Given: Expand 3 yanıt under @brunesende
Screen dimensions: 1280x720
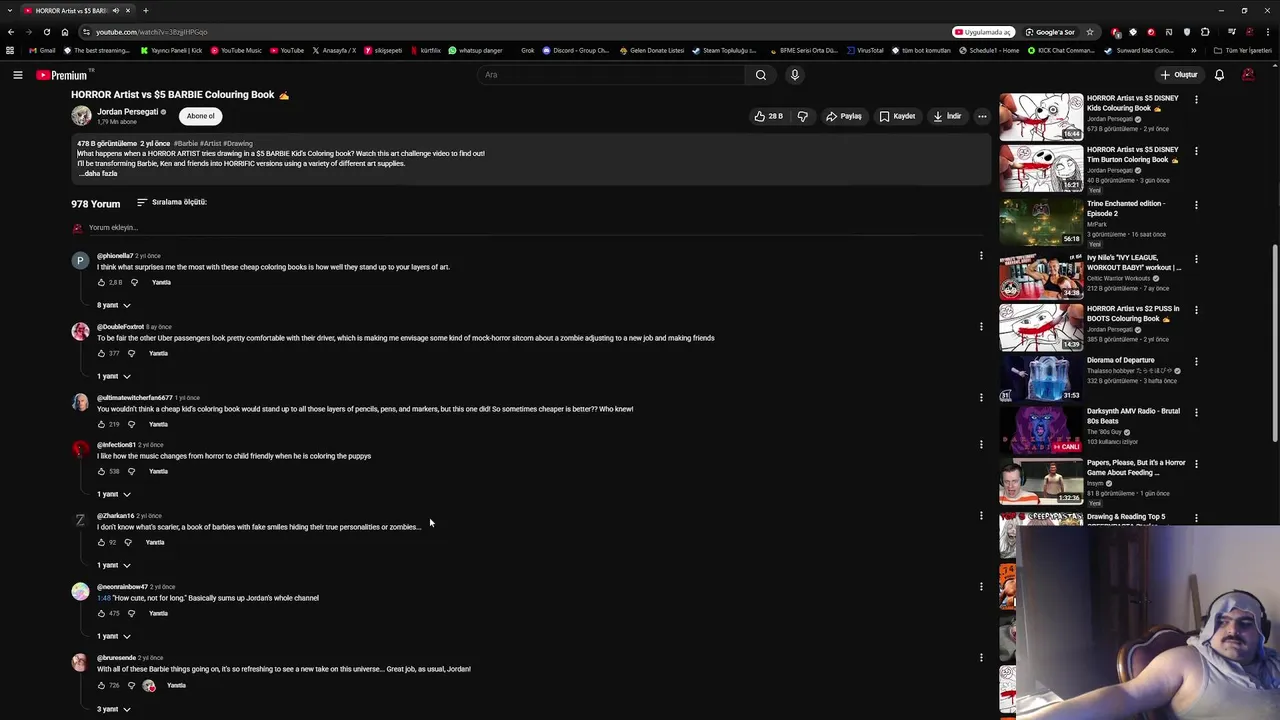Looking at the screenshot, I should click(x=113, y=709).
